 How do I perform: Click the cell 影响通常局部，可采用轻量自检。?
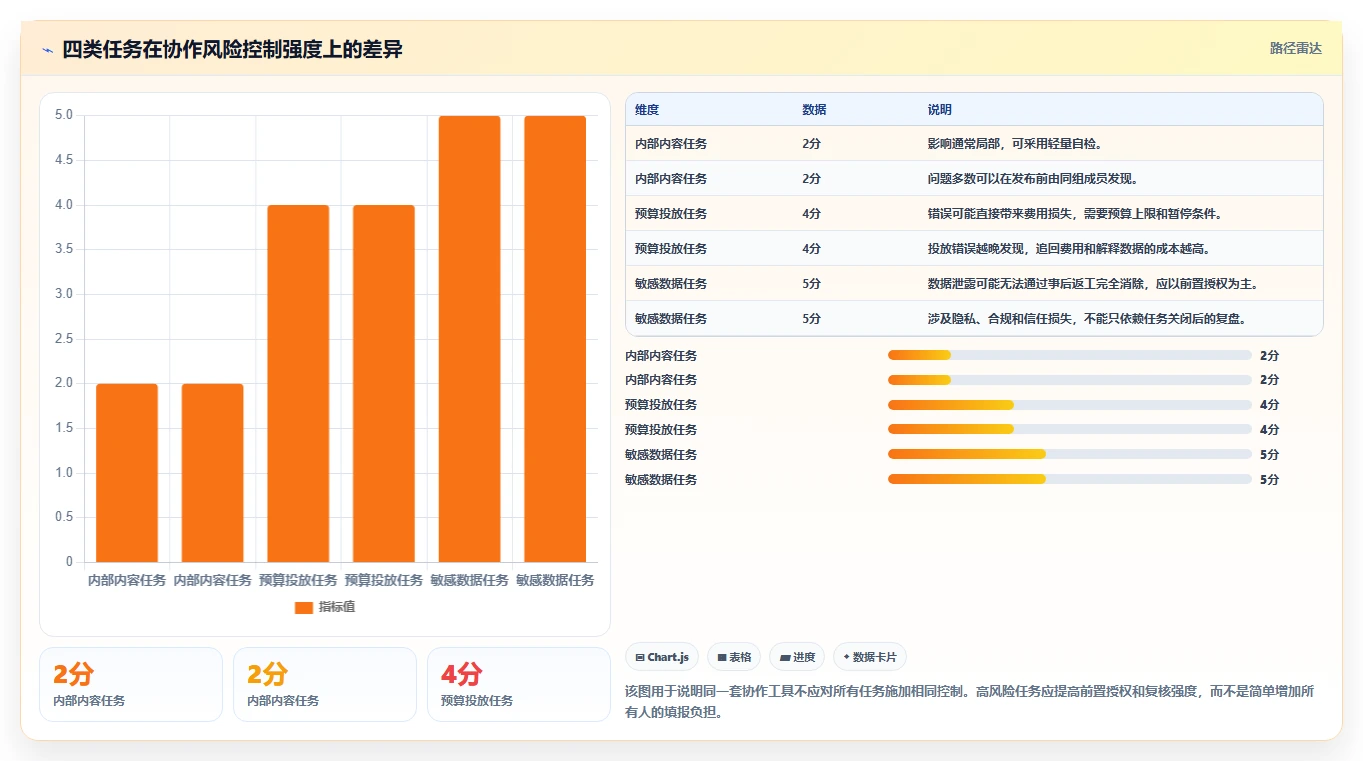pyautogui.click(x=1015, y=144)
